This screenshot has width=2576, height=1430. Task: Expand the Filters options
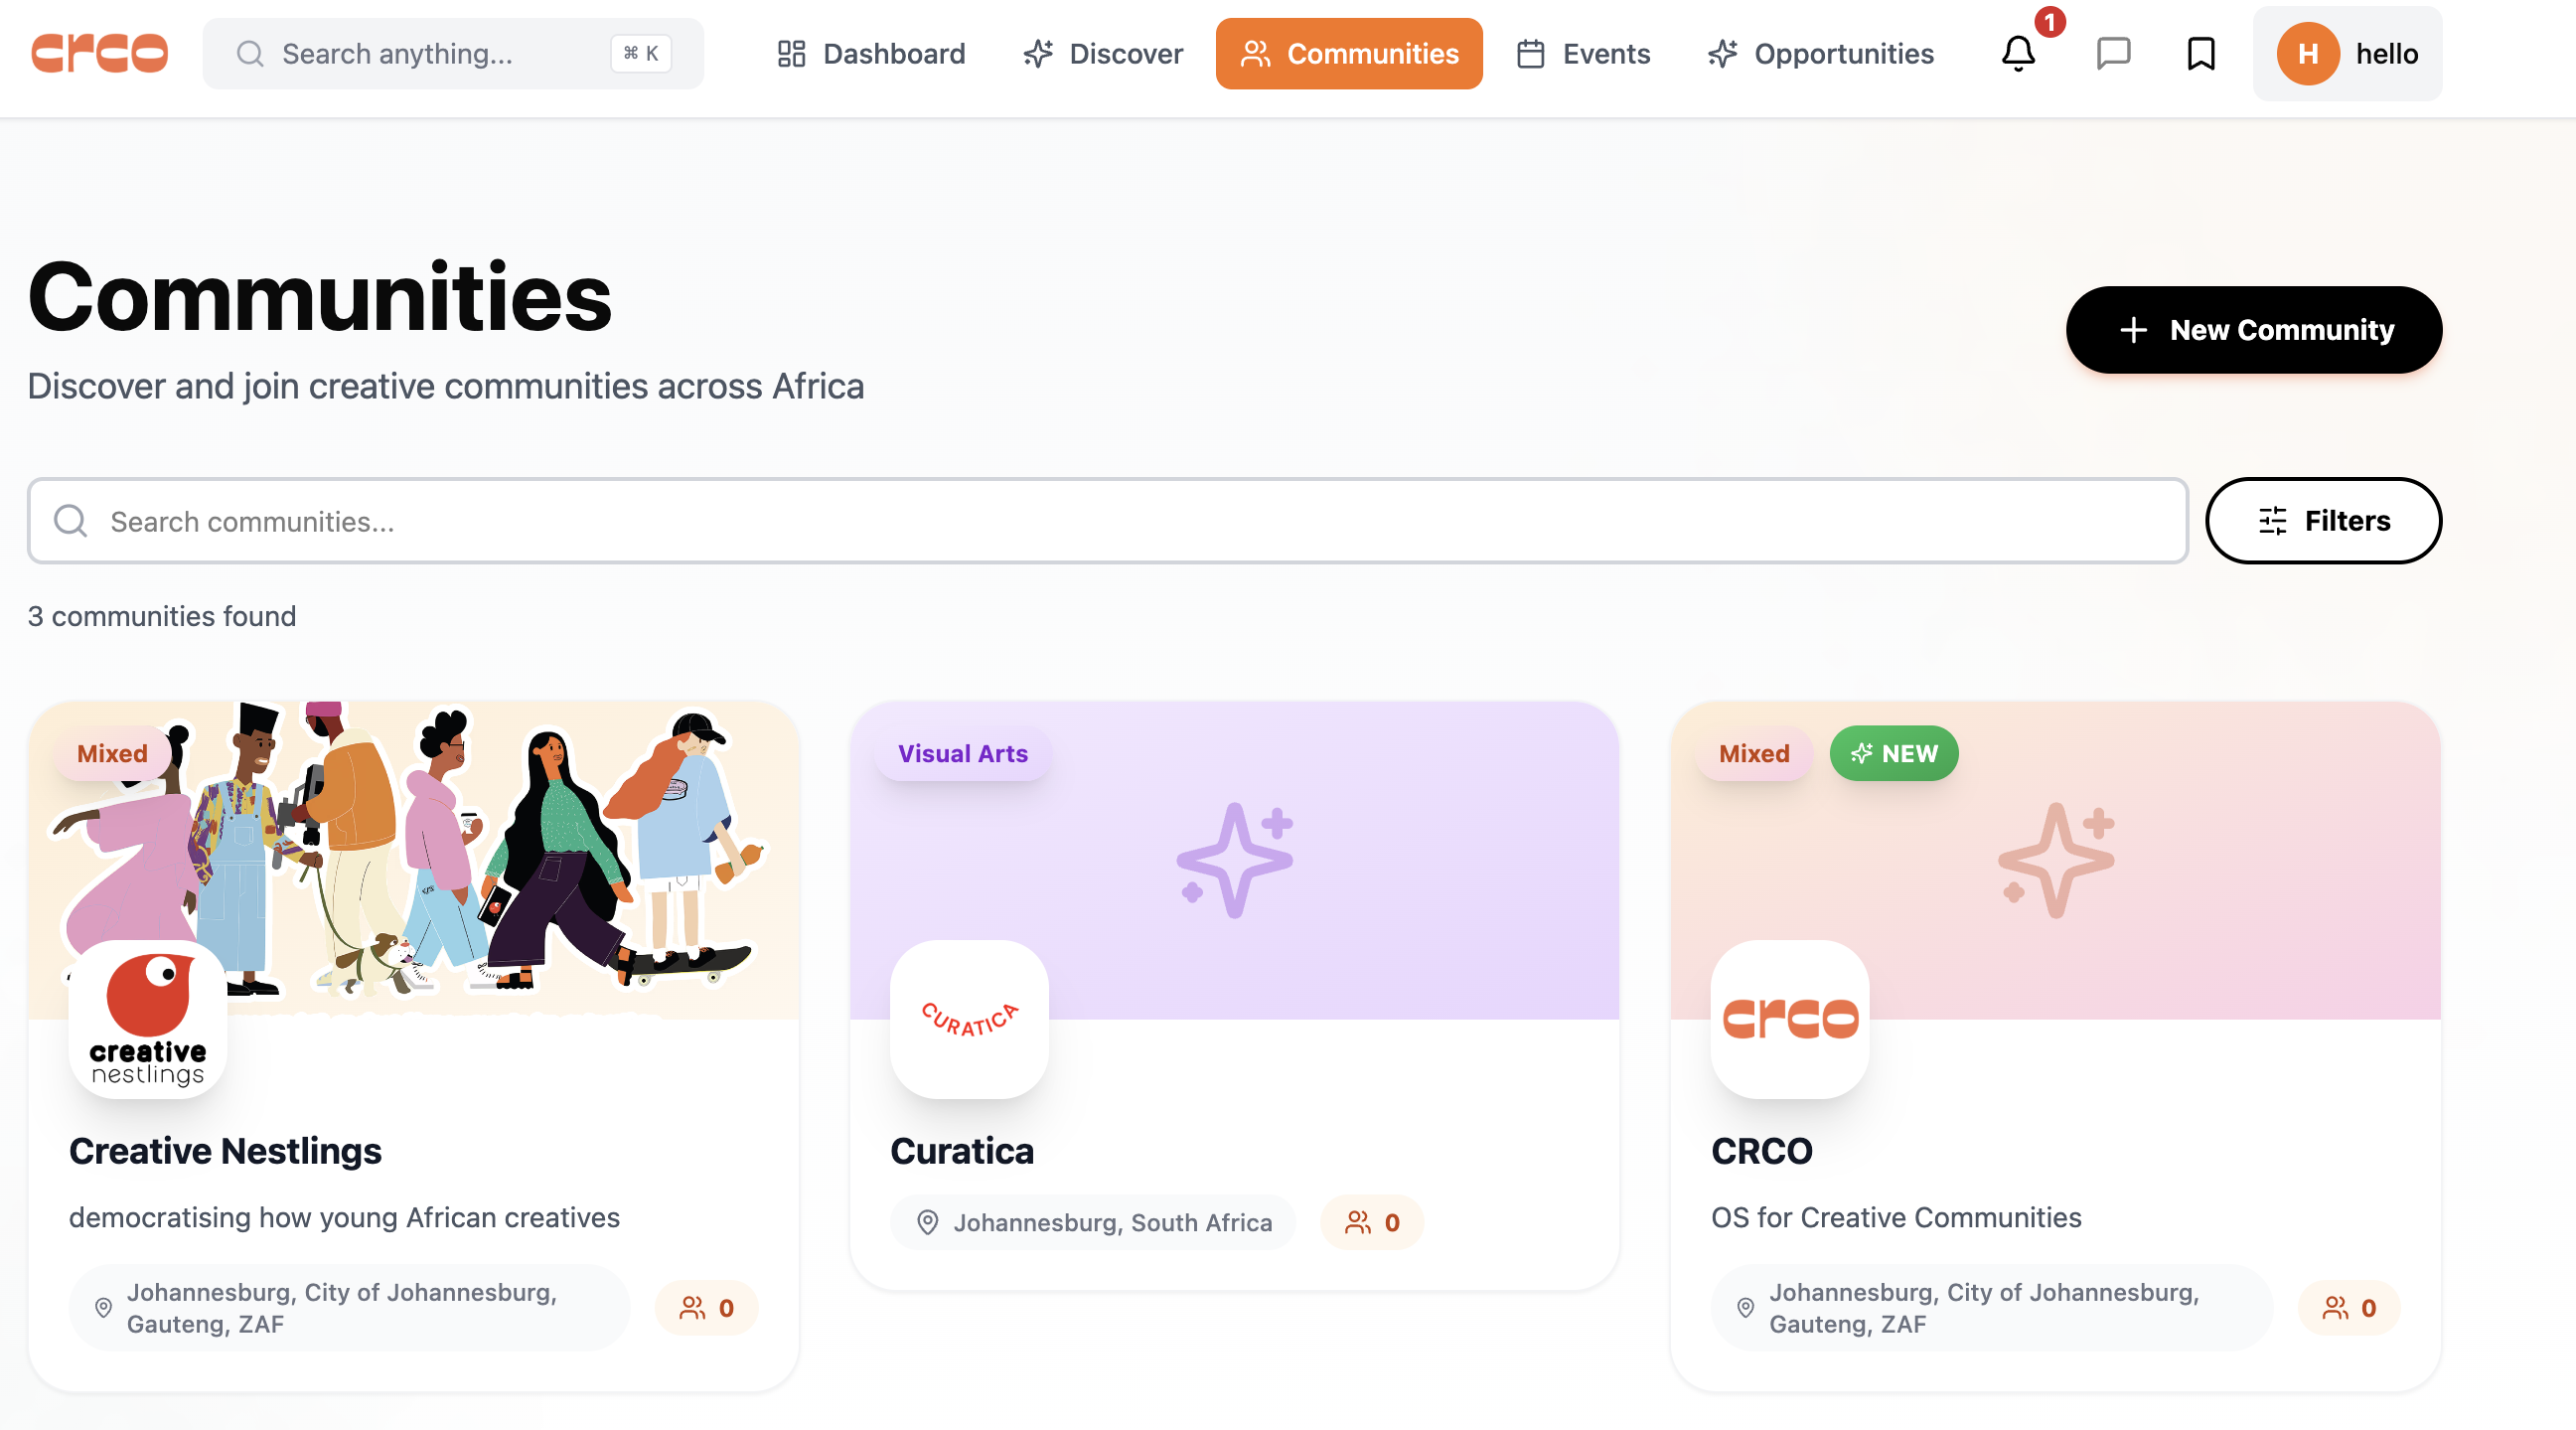(2323, 520)
